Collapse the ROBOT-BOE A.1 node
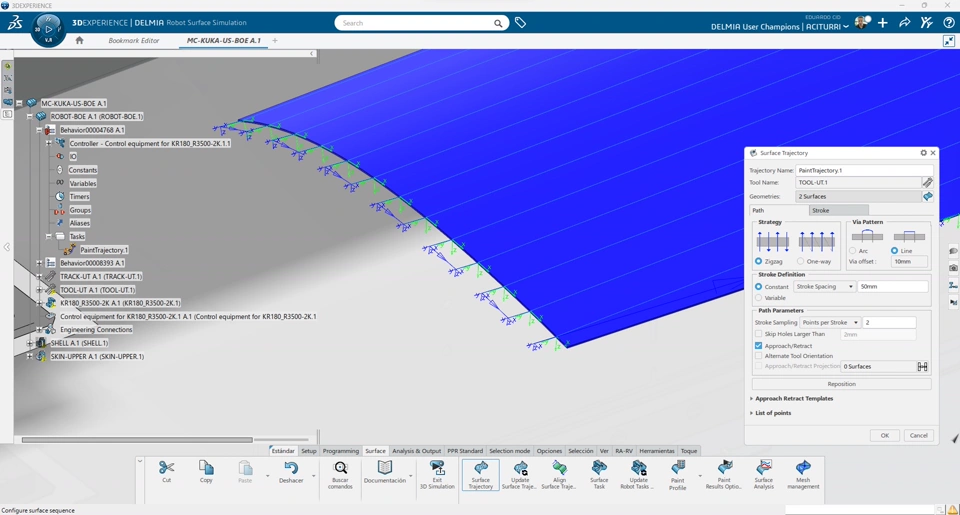960x515 pixels. pyautogui.click(x=29, y=116)
